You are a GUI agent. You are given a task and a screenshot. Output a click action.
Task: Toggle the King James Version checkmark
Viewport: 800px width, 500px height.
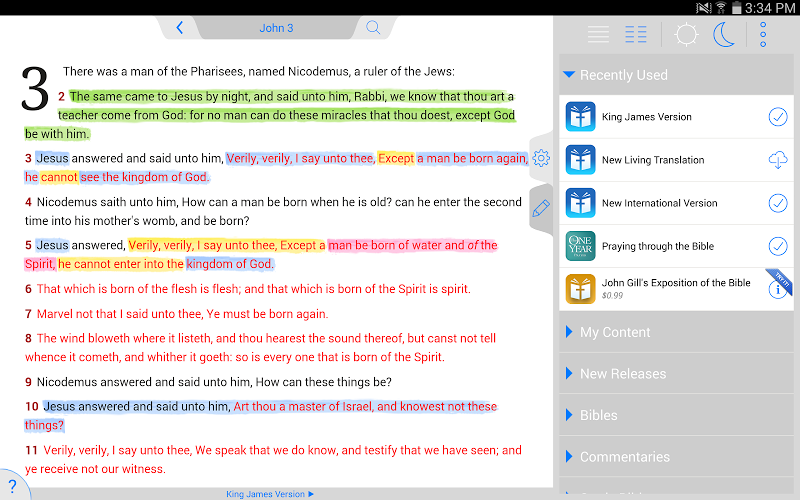coord(777,117)
